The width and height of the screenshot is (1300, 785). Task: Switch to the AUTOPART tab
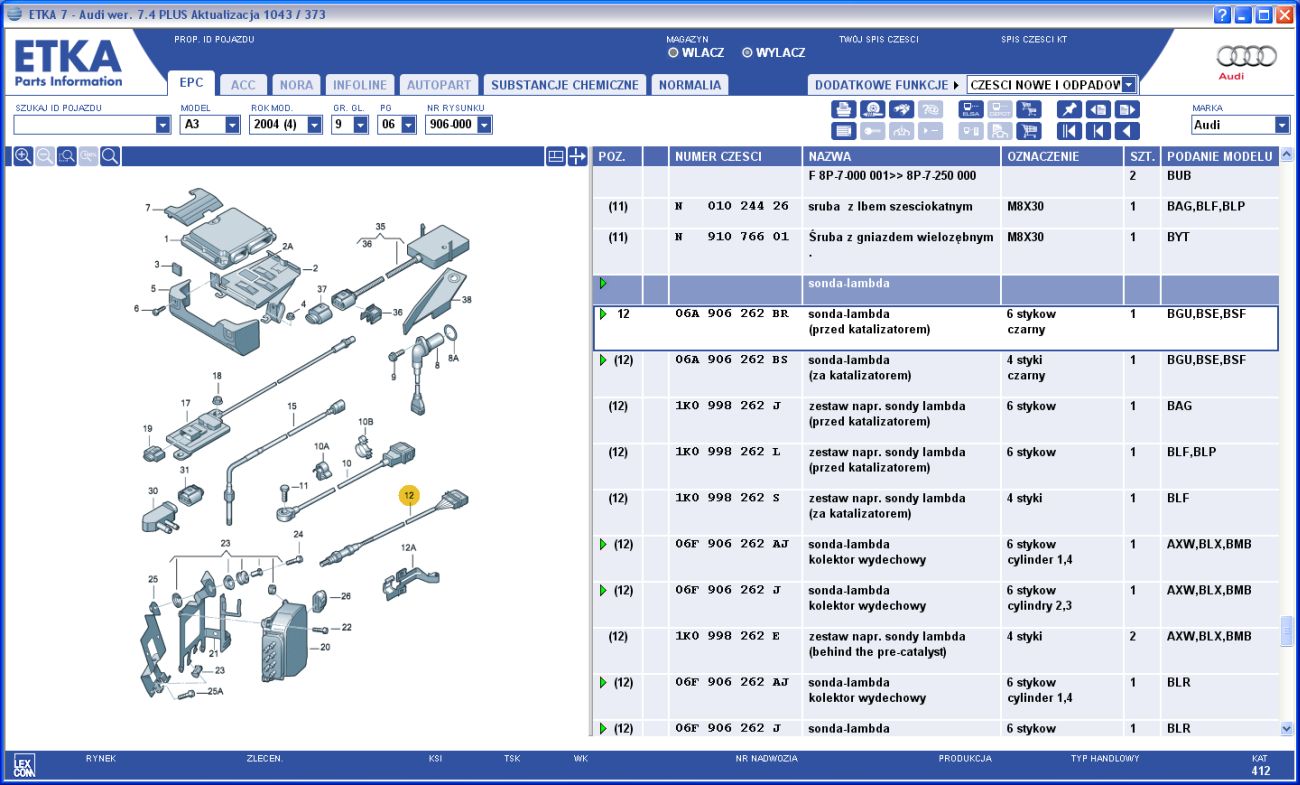438,85
